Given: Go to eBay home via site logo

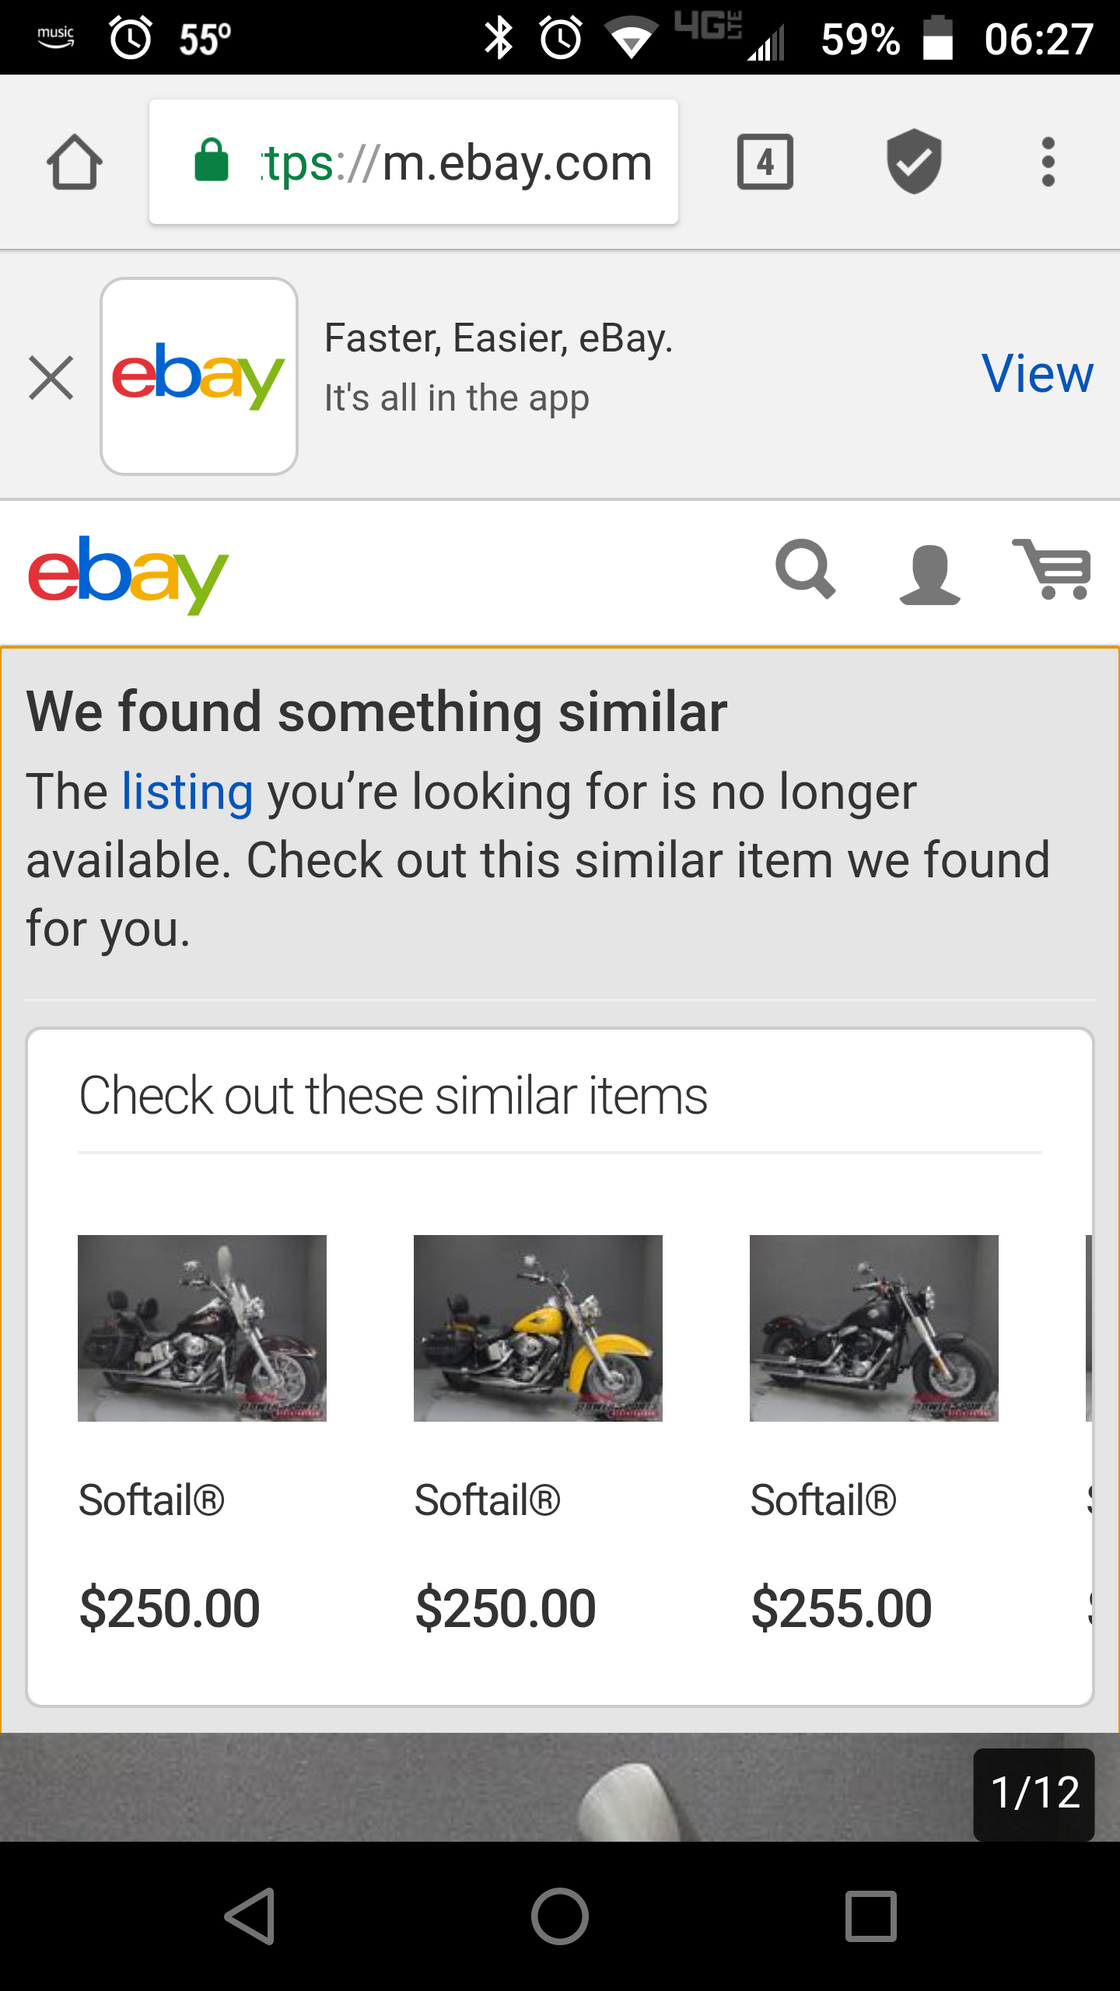Looking at the screenshot, I should click(128, 574).
